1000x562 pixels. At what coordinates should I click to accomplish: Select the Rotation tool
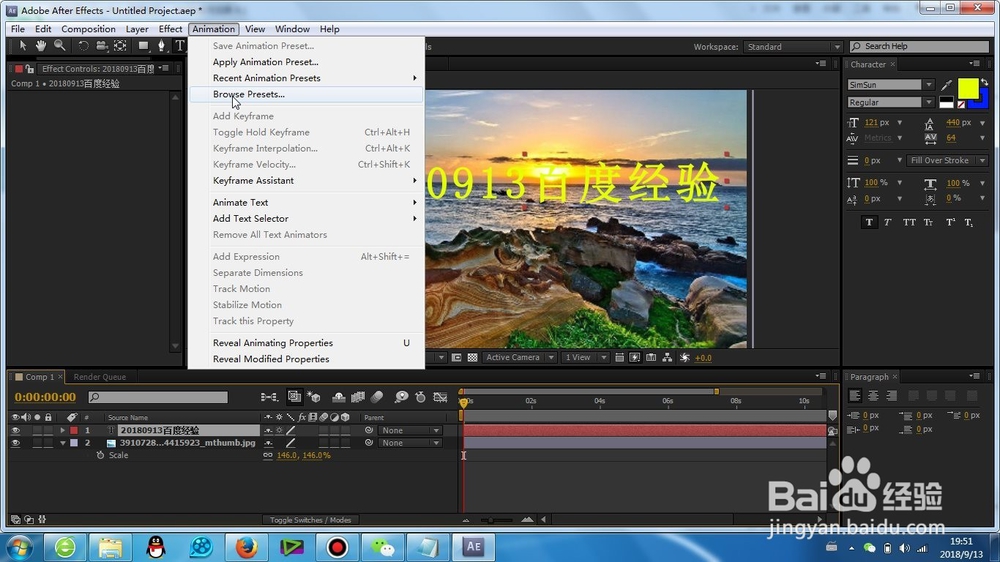(x=83, y=45)
